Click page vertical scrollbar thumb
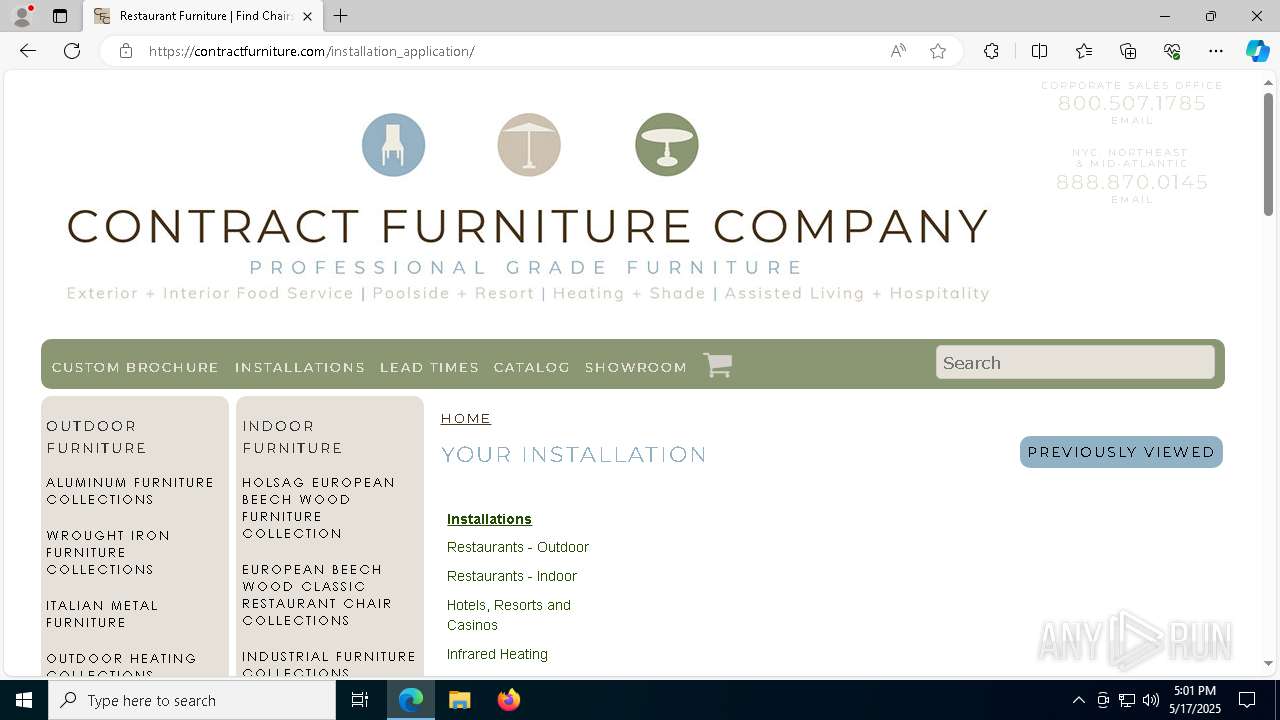Viewport: 1280px width, 720px height. pos(1268,154)
